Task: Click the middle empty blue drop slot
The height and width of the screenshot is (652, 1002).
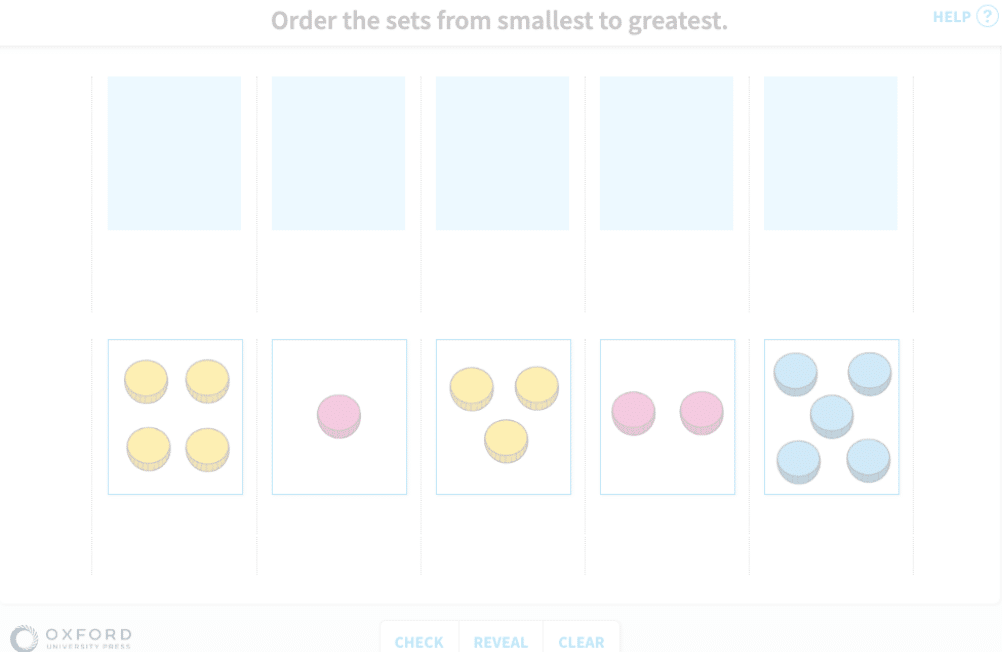Action: [x=502, y=153]
